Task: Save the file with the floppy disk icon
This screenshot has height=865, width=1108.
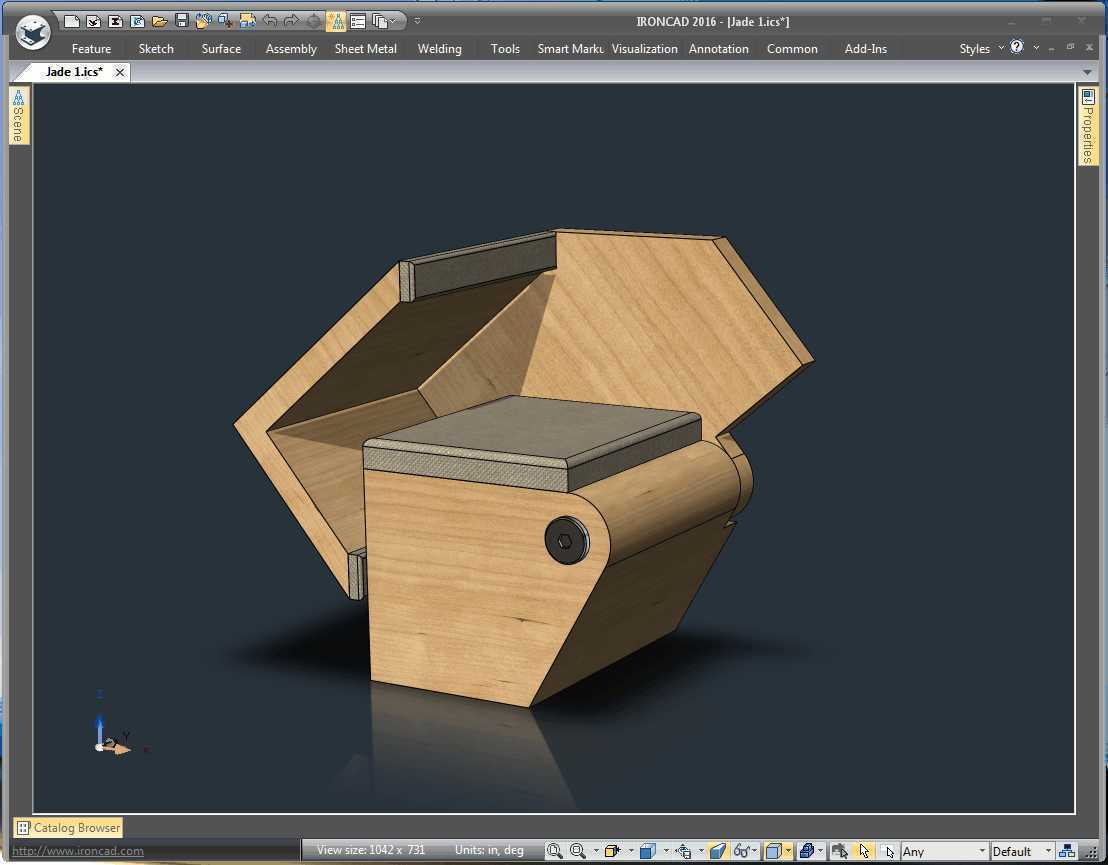Action: tap(182, 20)
